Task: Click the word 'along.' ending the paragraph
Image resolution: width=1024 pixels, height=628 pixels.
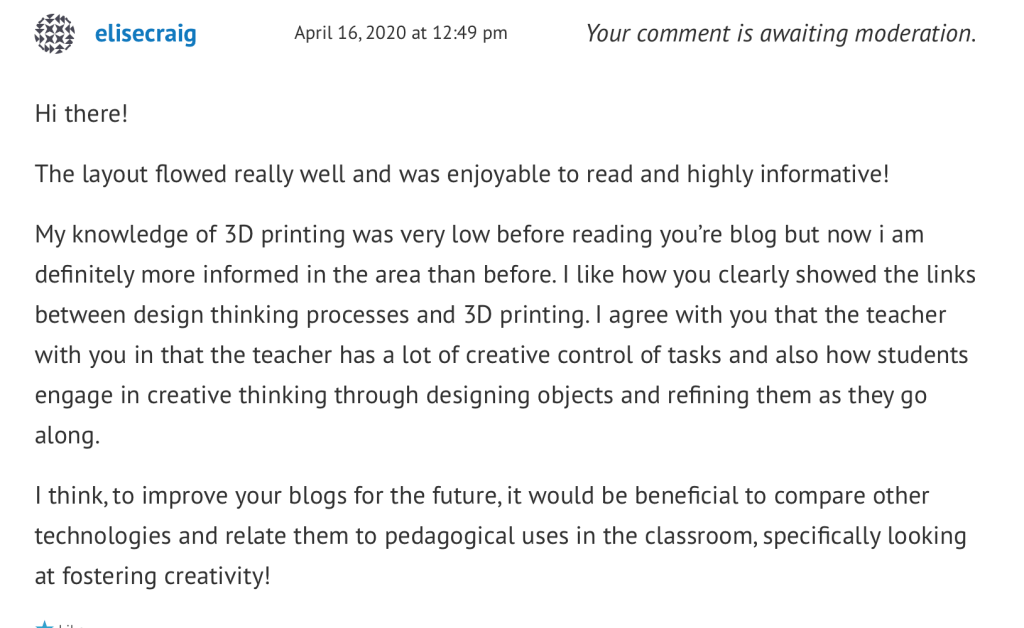Action: point(67,435)
